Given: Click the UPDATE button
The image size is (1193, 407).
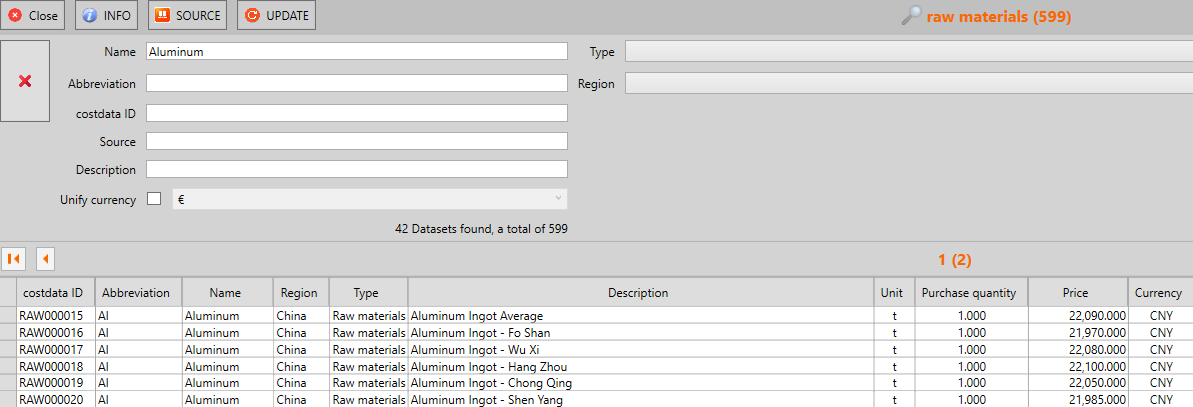Looking at the screenshot, I should [x=276, y=15].
